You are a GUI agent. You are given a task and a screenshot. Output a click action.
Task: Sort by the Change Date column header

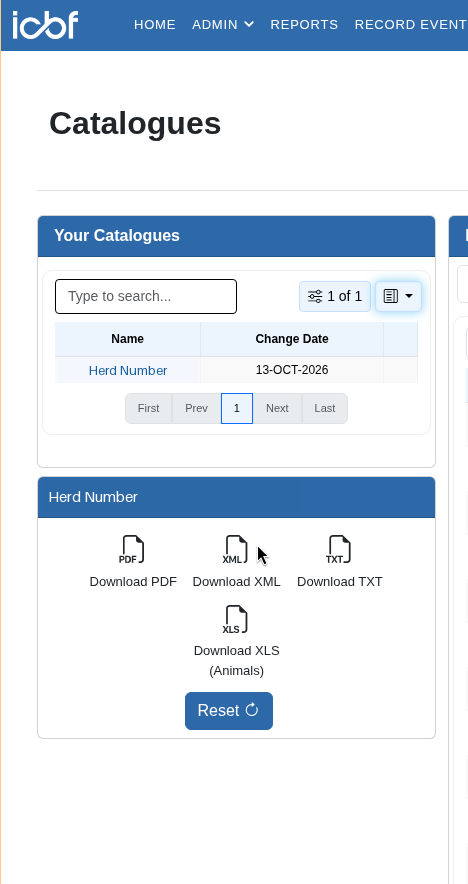292,339
